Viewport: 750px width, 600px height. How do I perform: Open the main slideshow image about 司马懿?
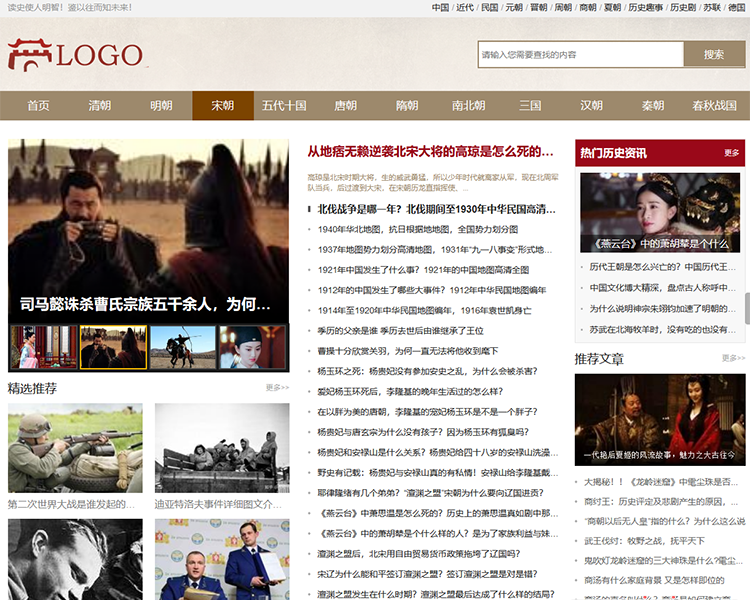[x=148, y=230]
